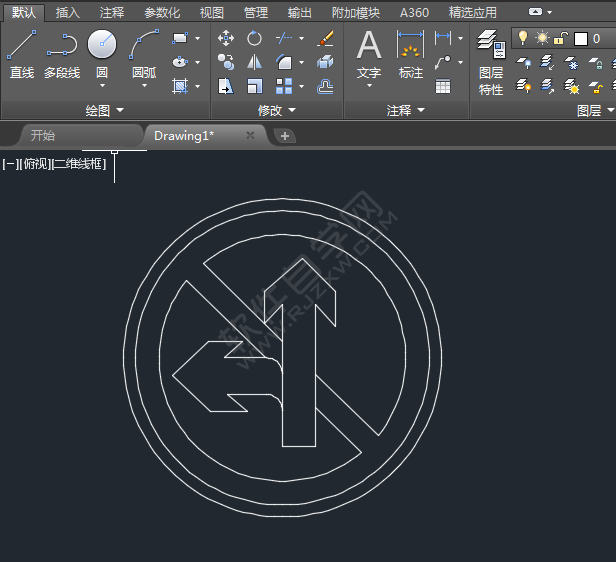Add a new drawing tab

(285, 136)
